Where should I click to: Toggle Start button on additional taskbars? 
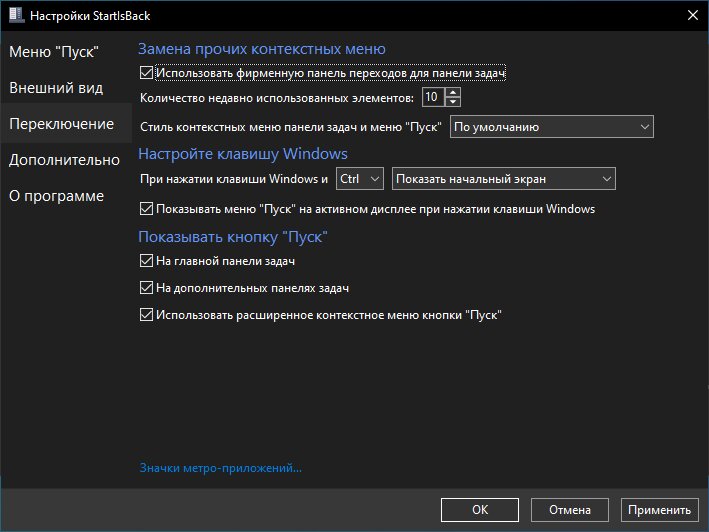(x=146, y=287)
